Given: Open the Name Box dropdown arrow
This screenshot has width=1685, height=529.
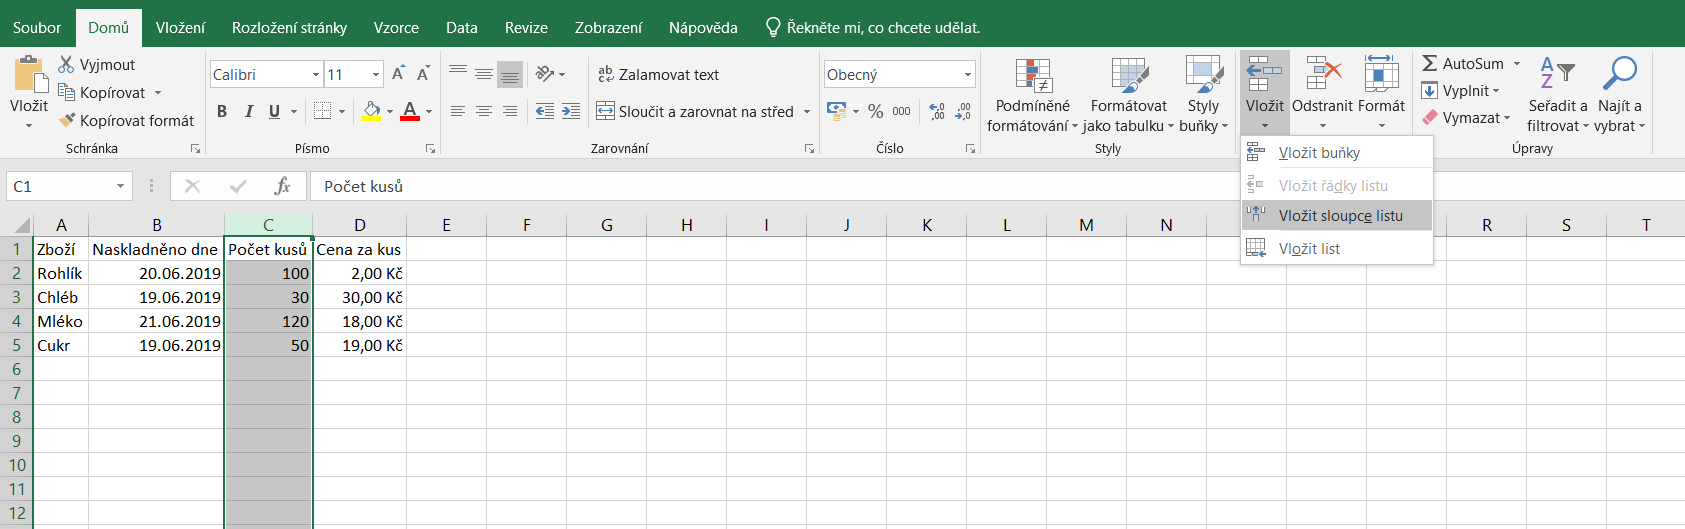Looking at the screenshot, I should coord(120,186).
